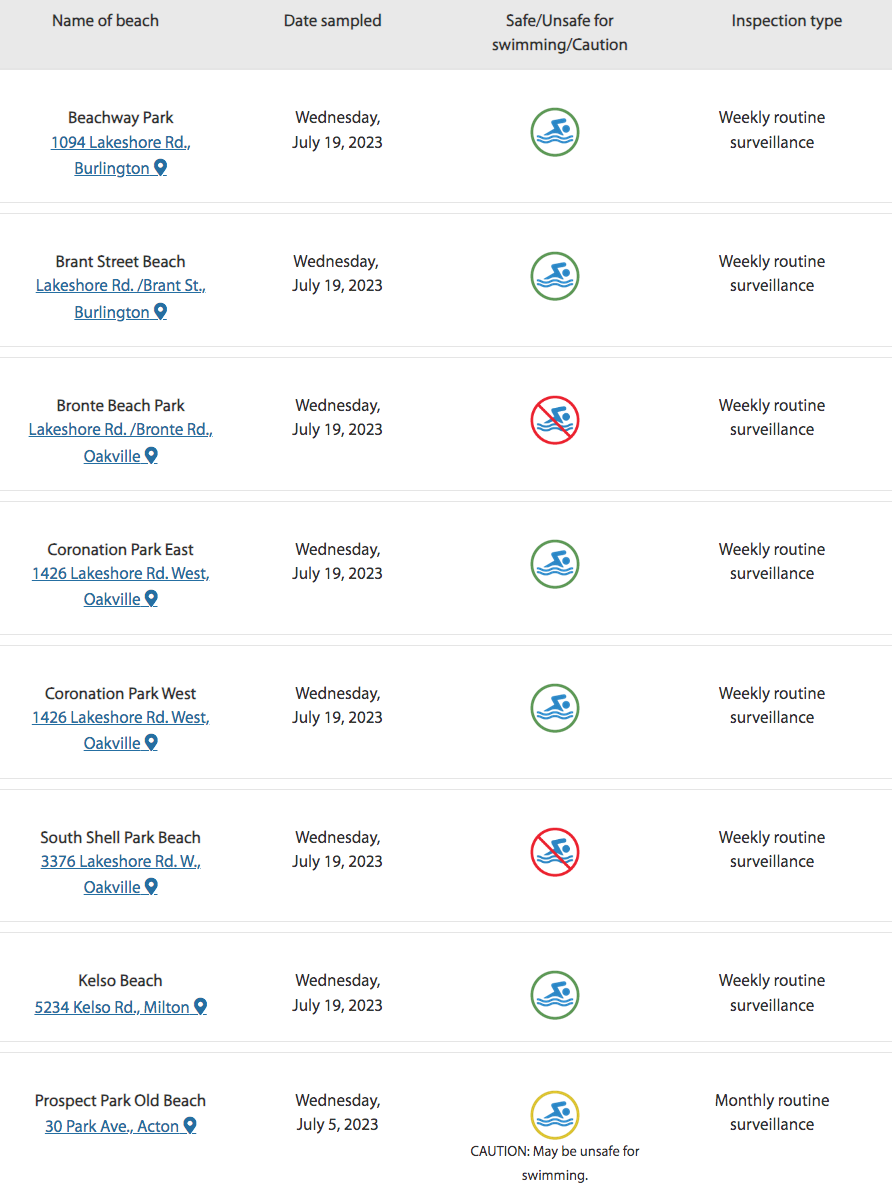Click Kelso Beach green safe swimming icon
892x1192 pixels.
(554, 995)
